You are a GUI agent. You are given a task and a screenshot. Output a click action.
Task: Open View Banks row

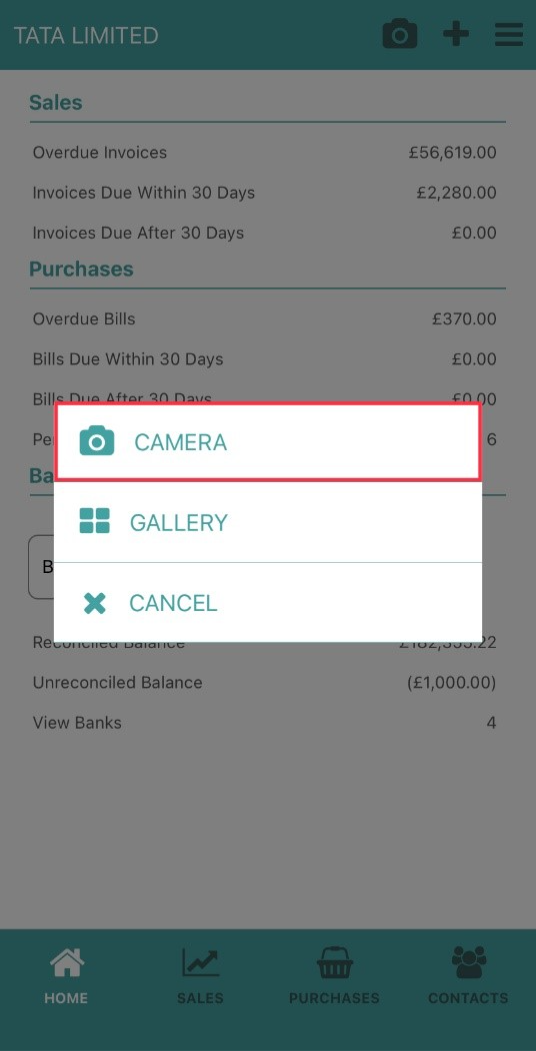tap(265, 723)
